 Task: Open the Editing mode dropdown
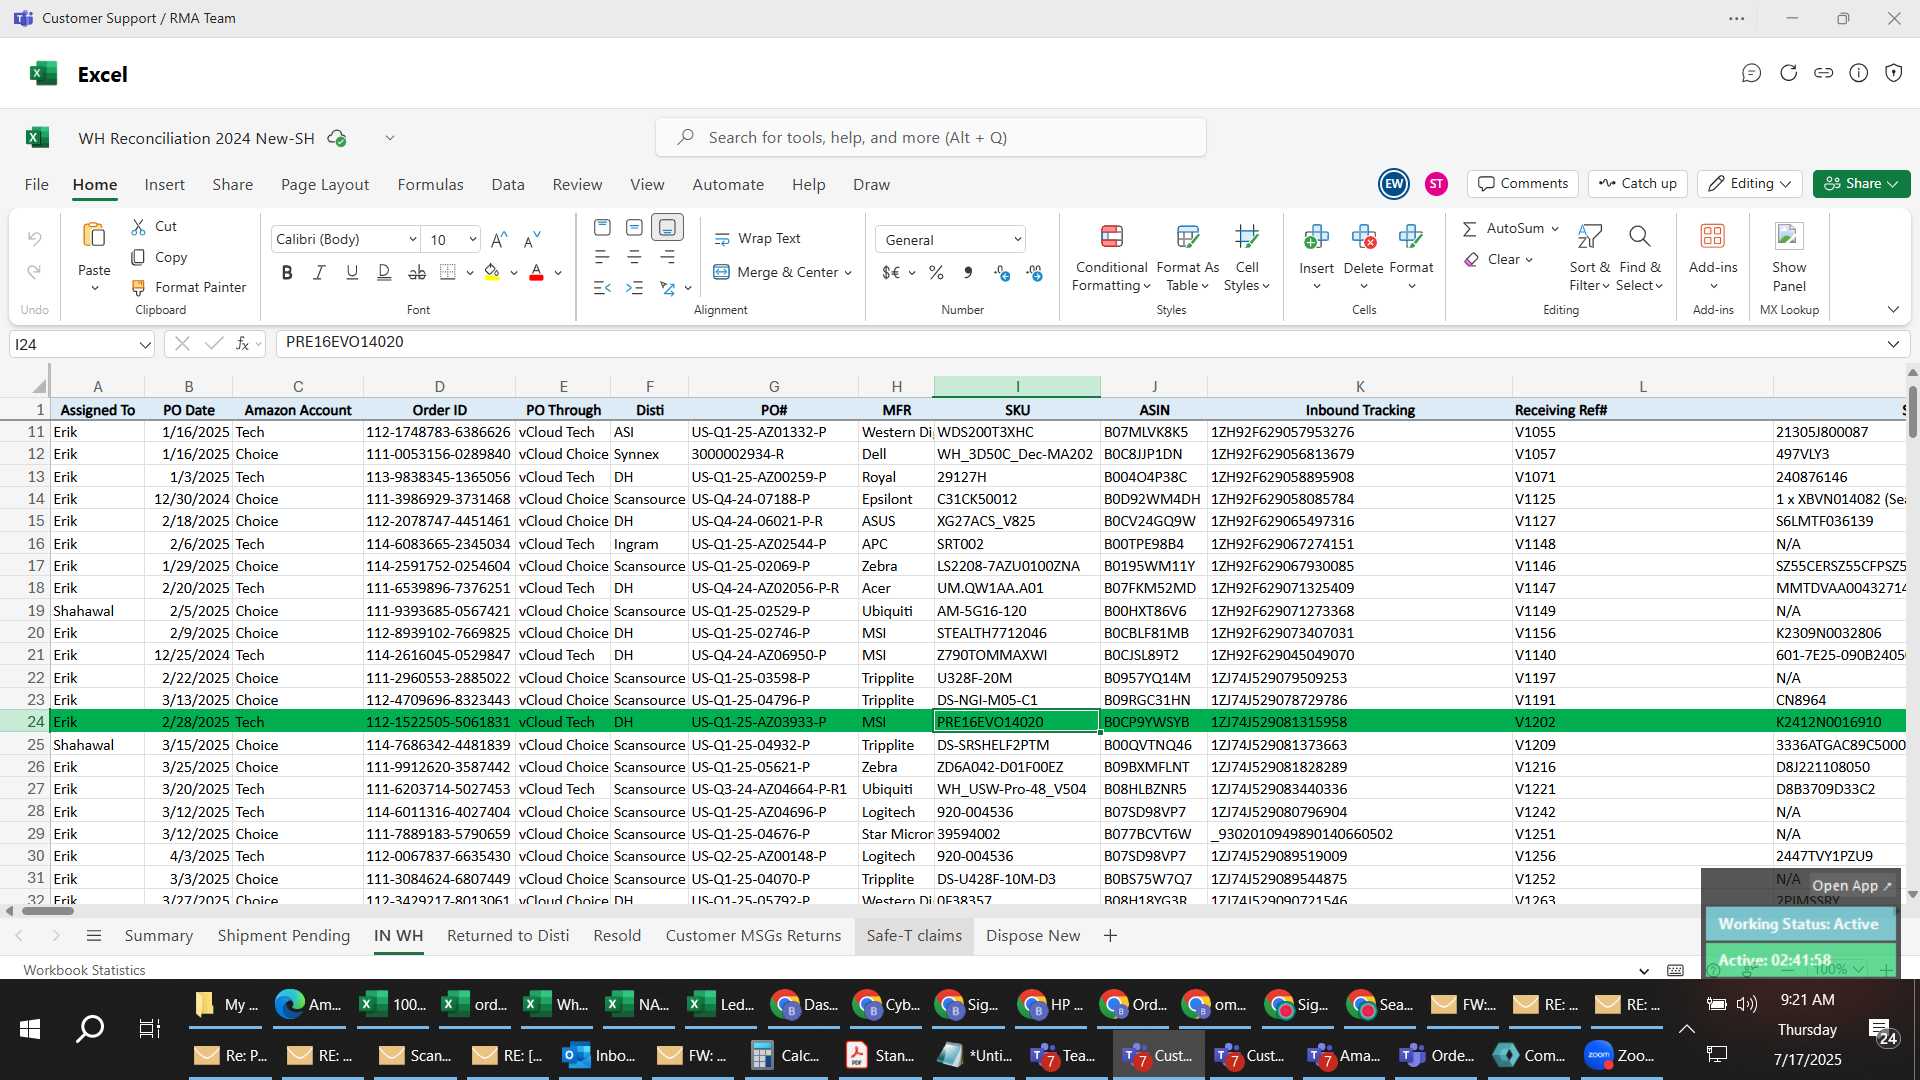1750,184
